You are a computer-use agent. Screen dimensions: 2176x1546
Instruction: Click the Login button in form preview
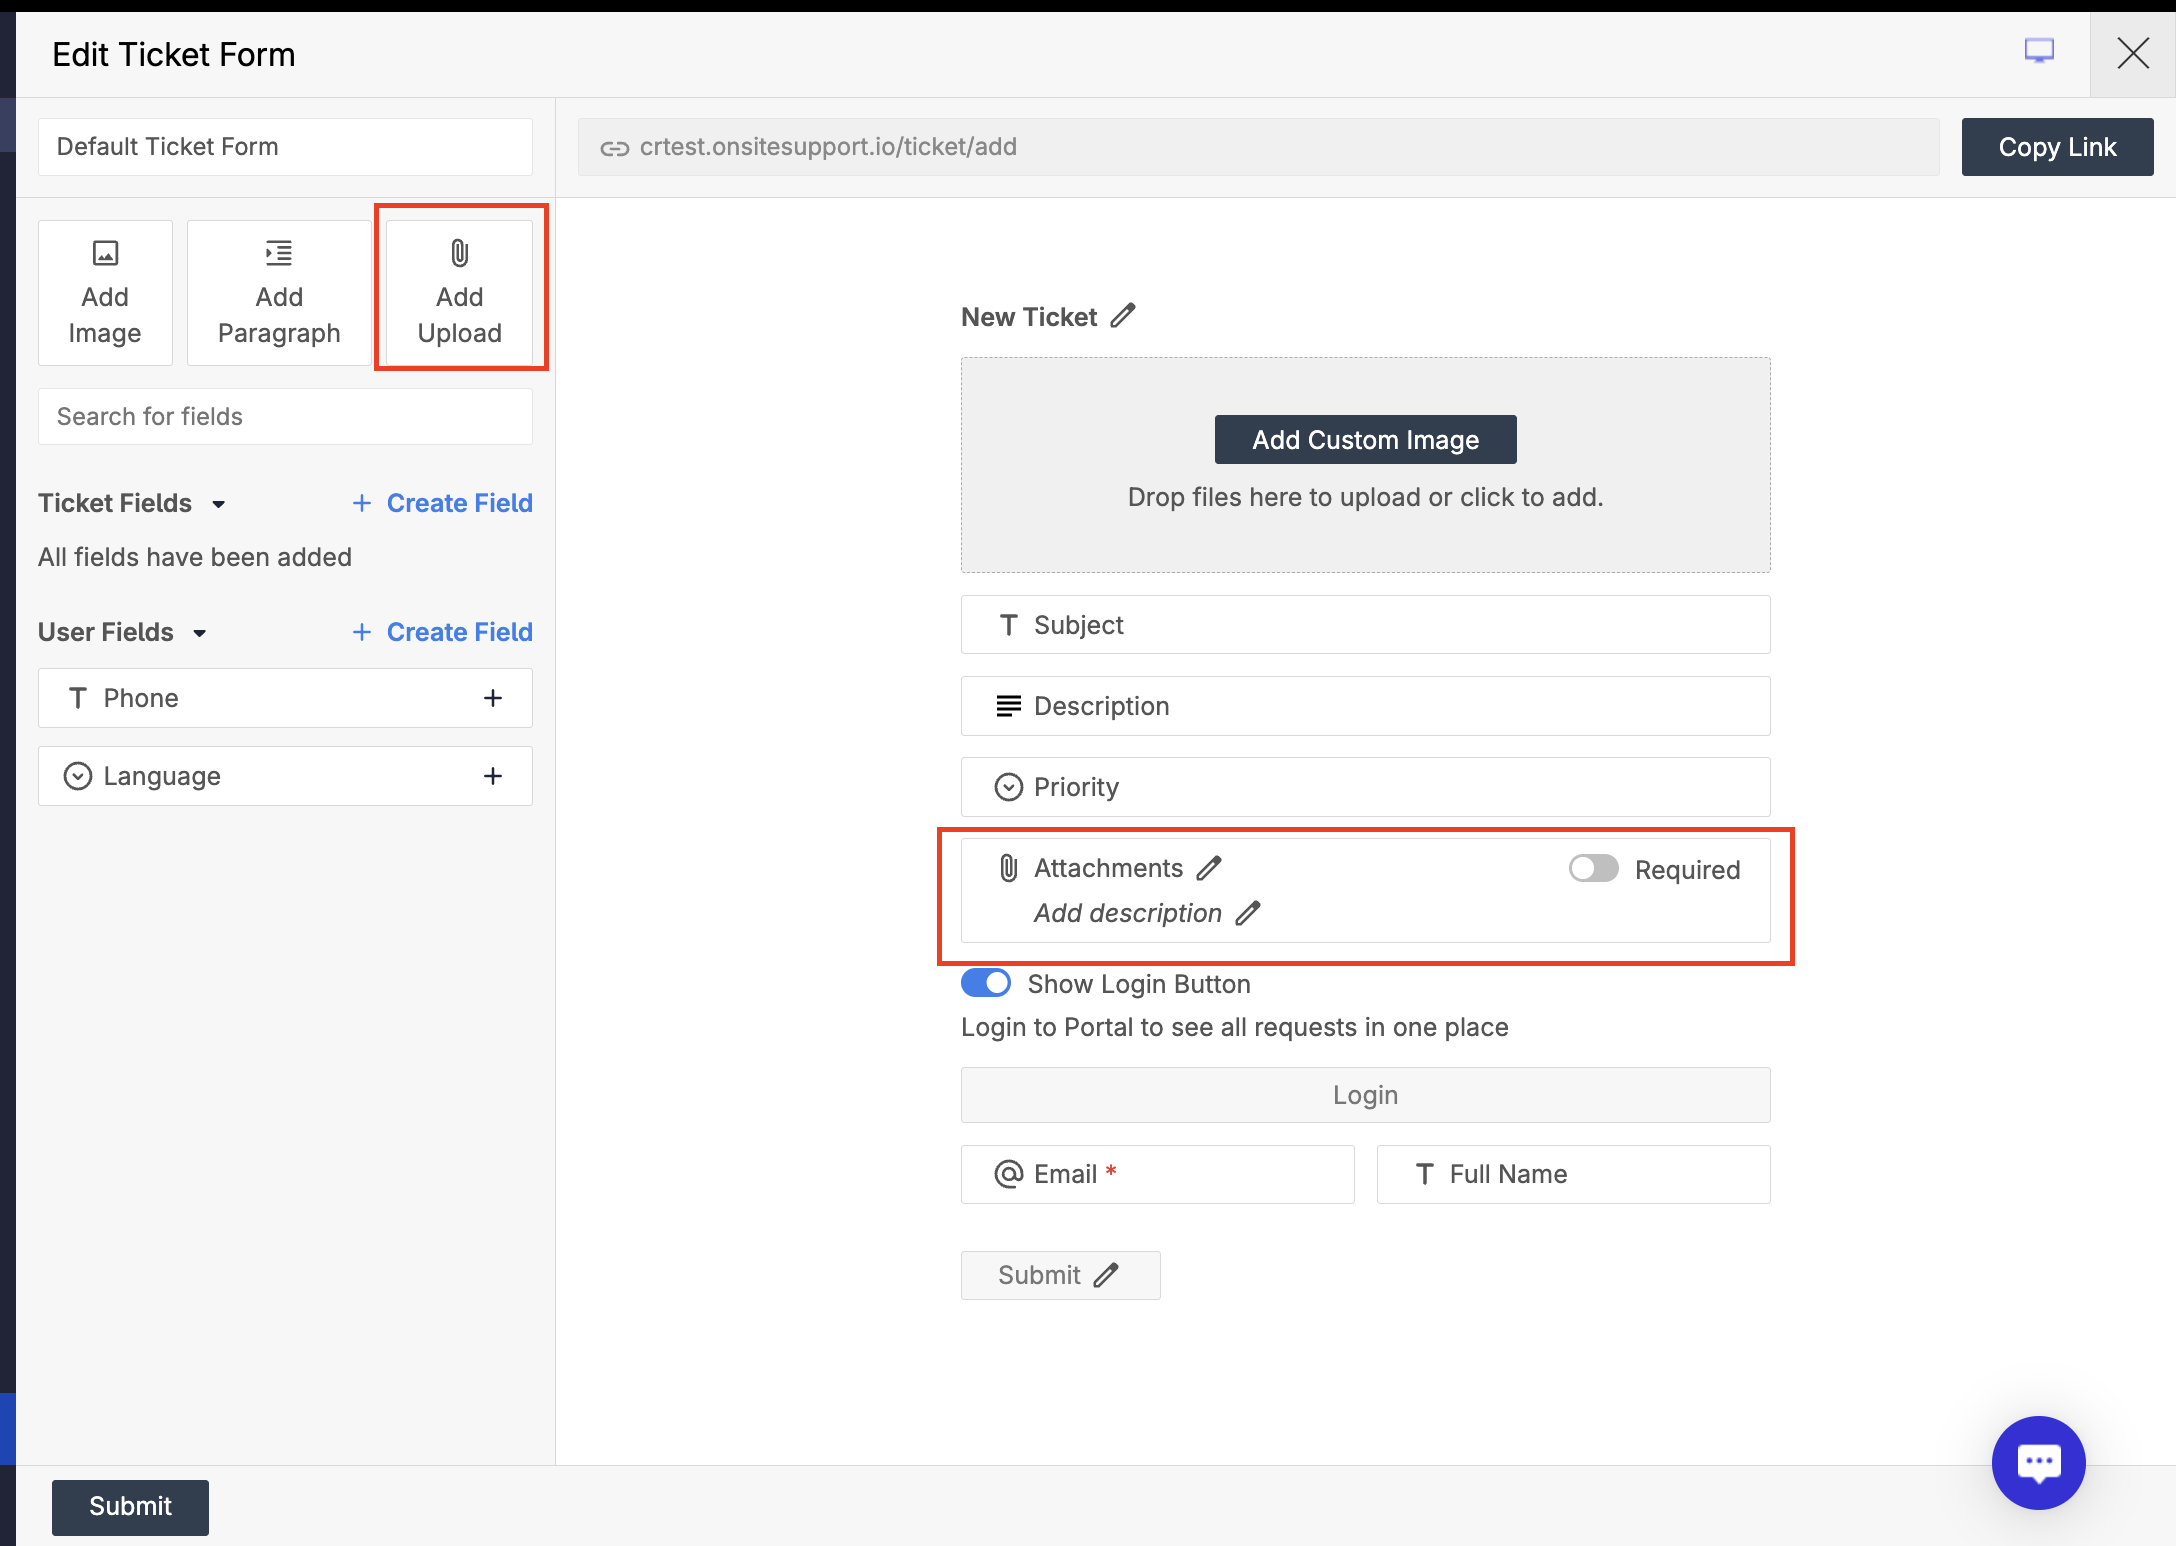1365,1095
